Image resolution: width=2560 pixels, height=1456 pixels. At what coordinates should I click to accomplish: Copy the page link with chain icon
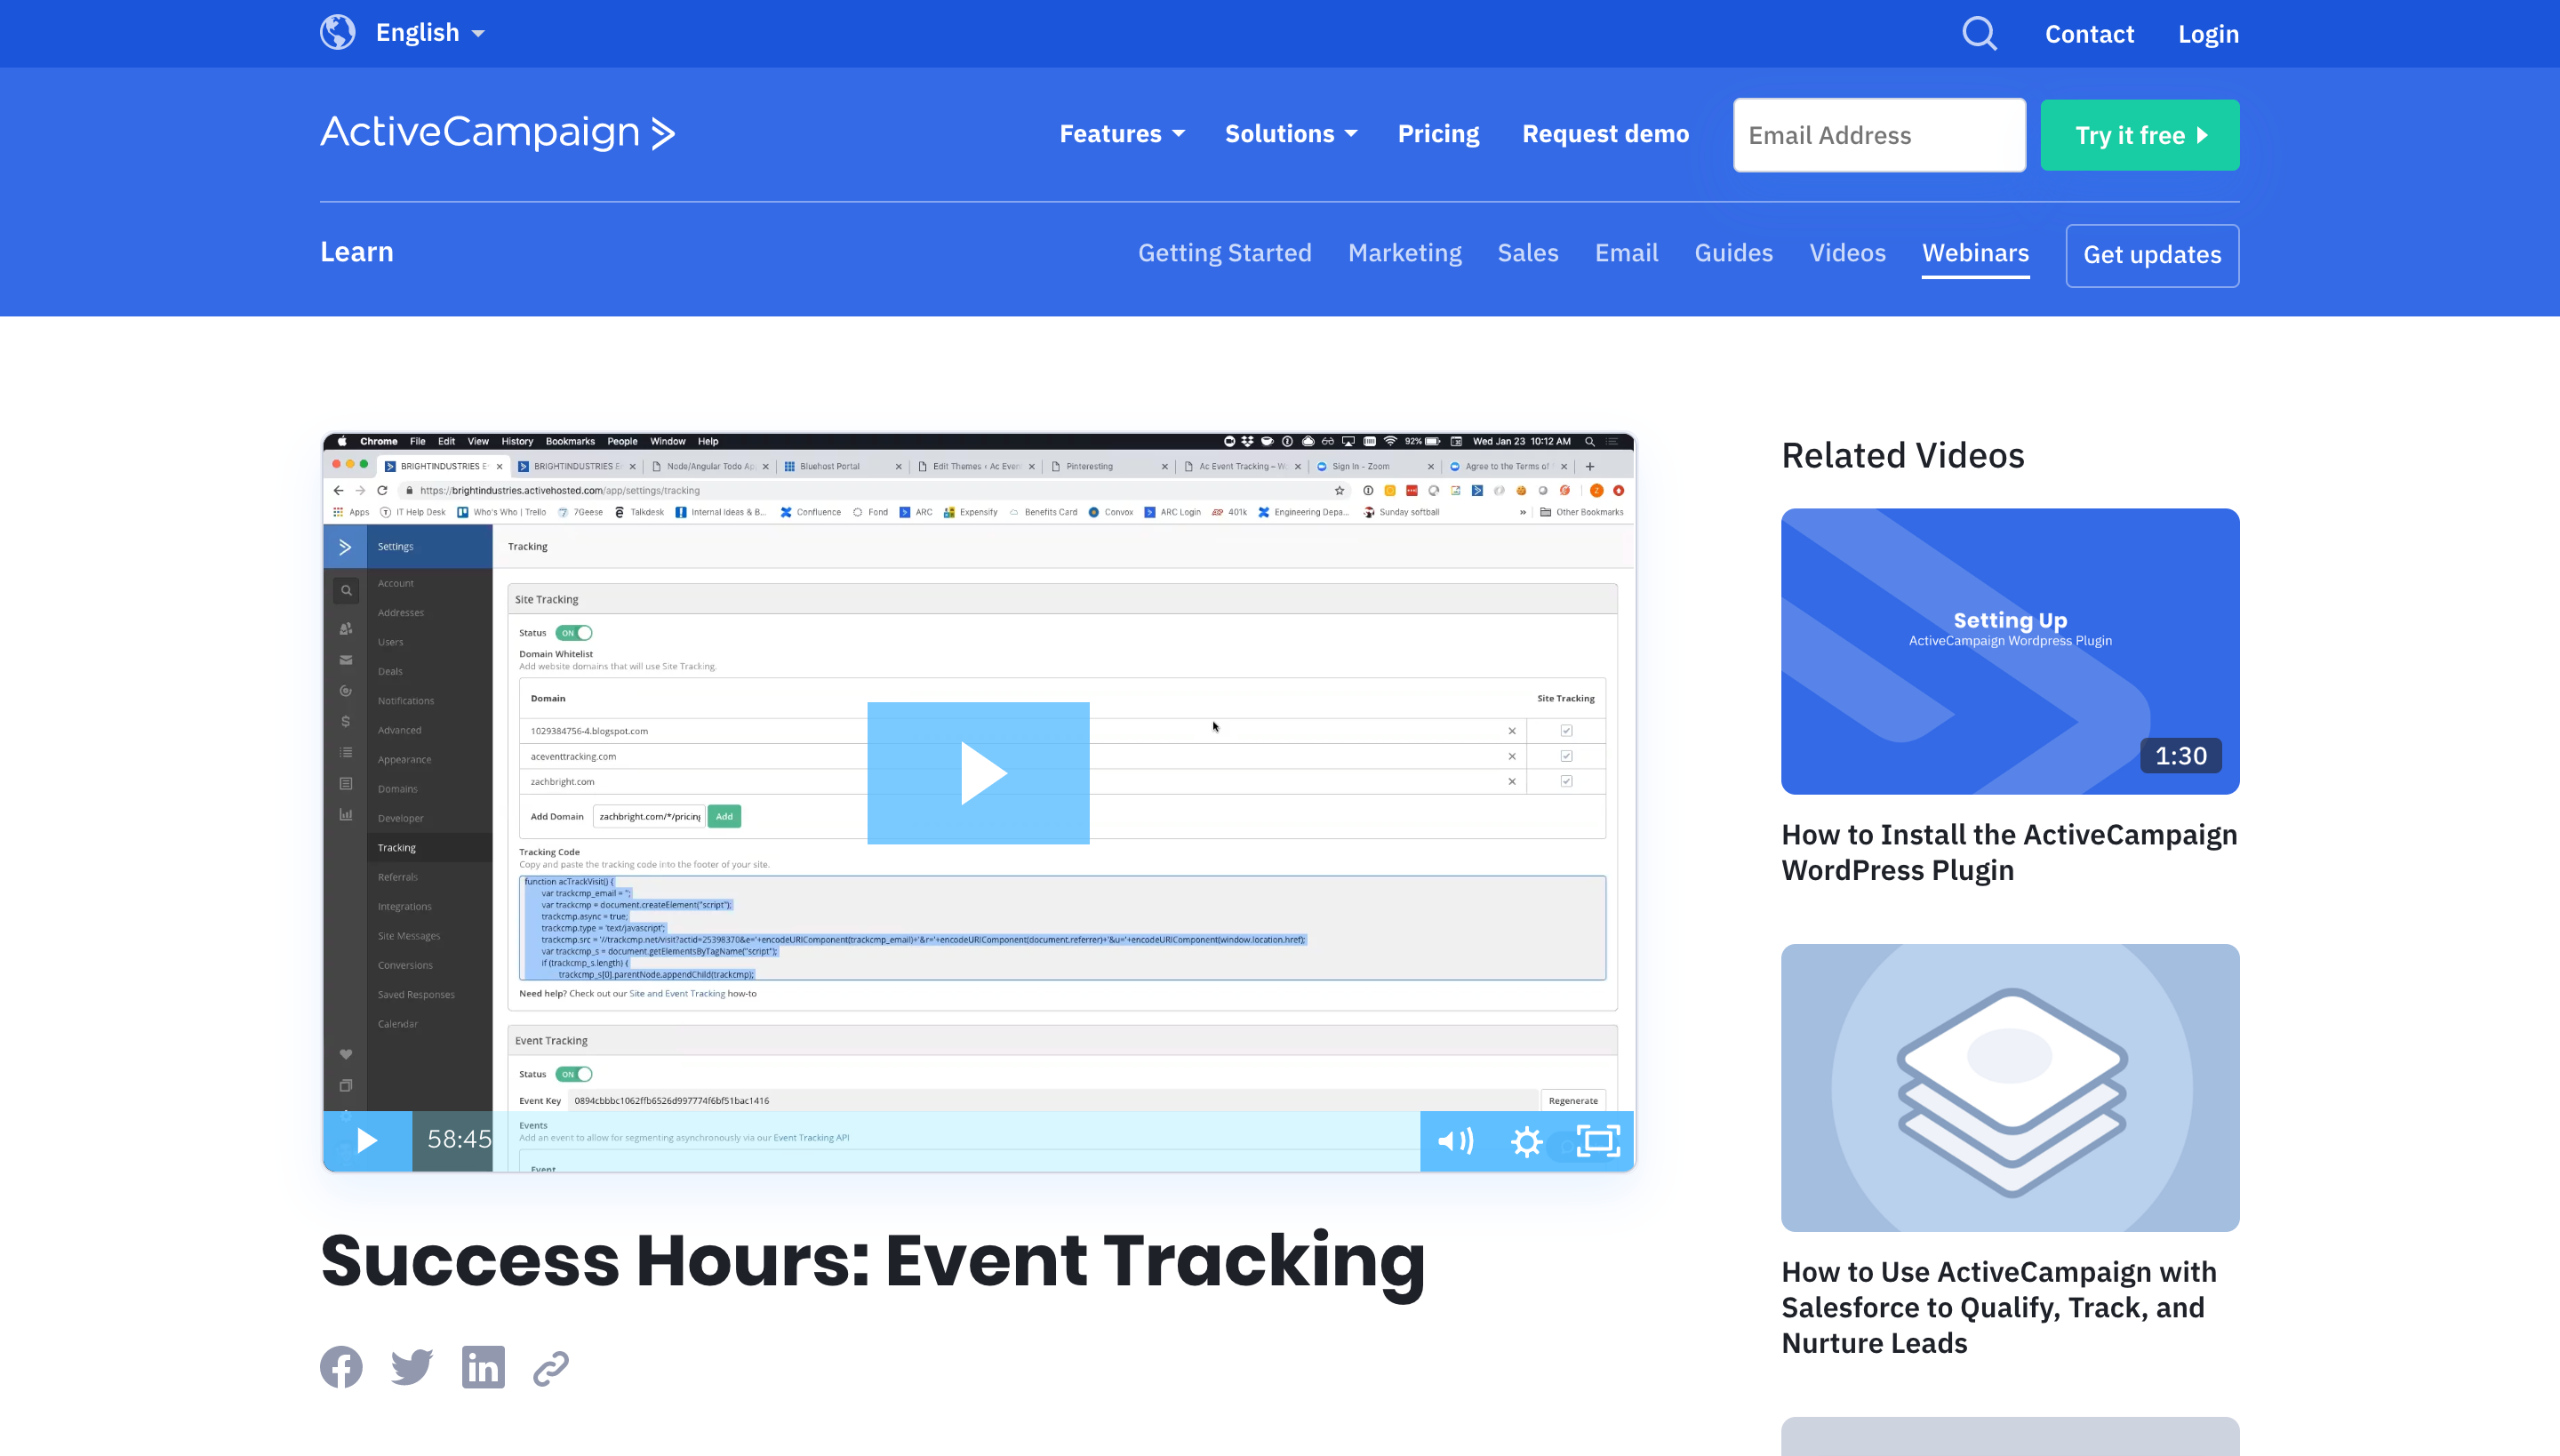coord(551,1368)
